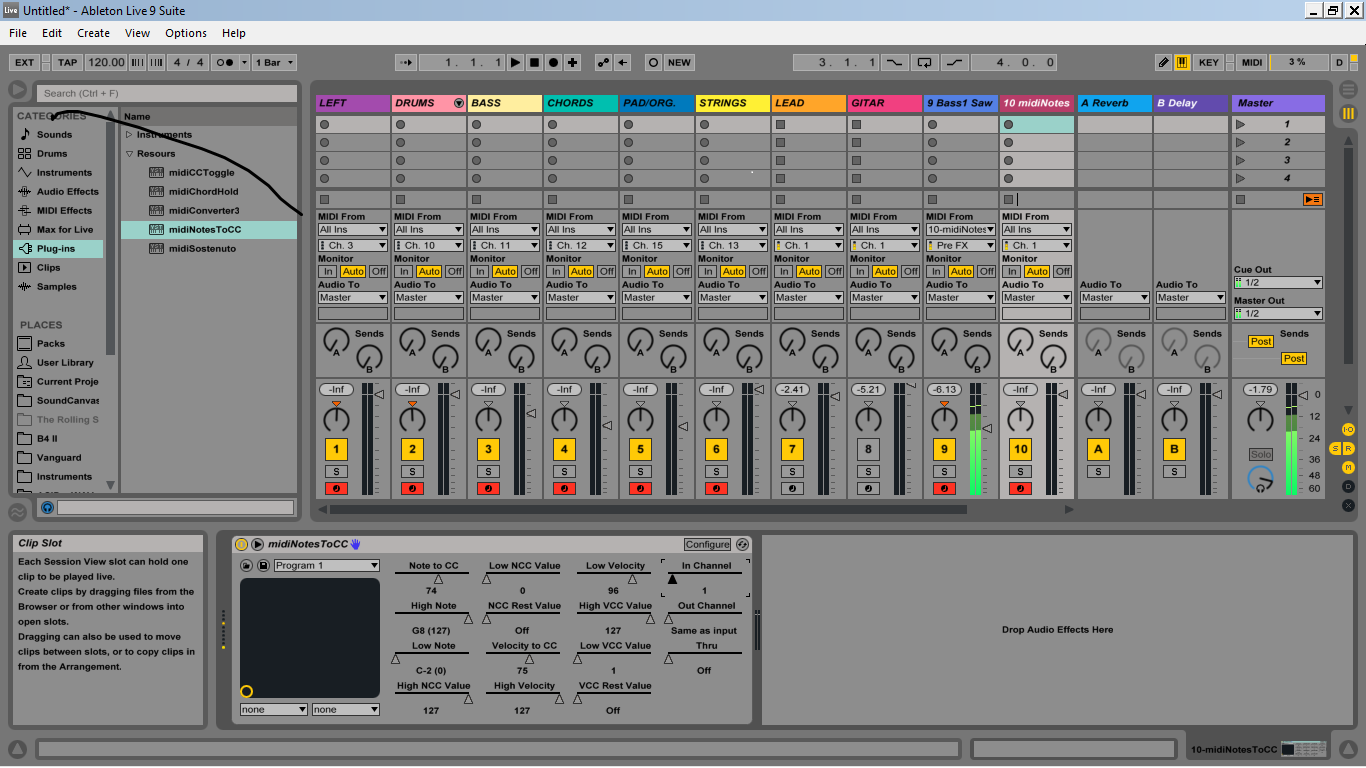Screen dimensions: 1366x768
Task: Solo track 3 BASS
Action: click(x=488, y=471)
